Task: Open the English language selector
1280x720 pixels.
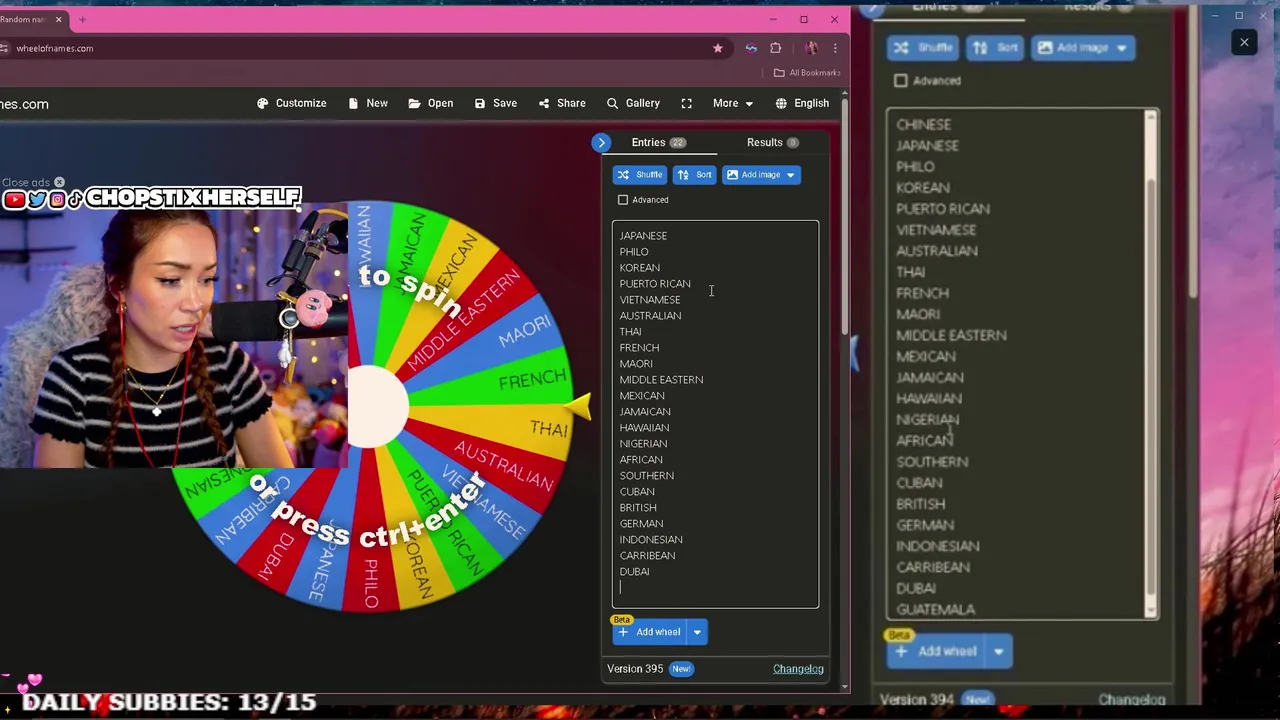Action: (x=802, y=103)
